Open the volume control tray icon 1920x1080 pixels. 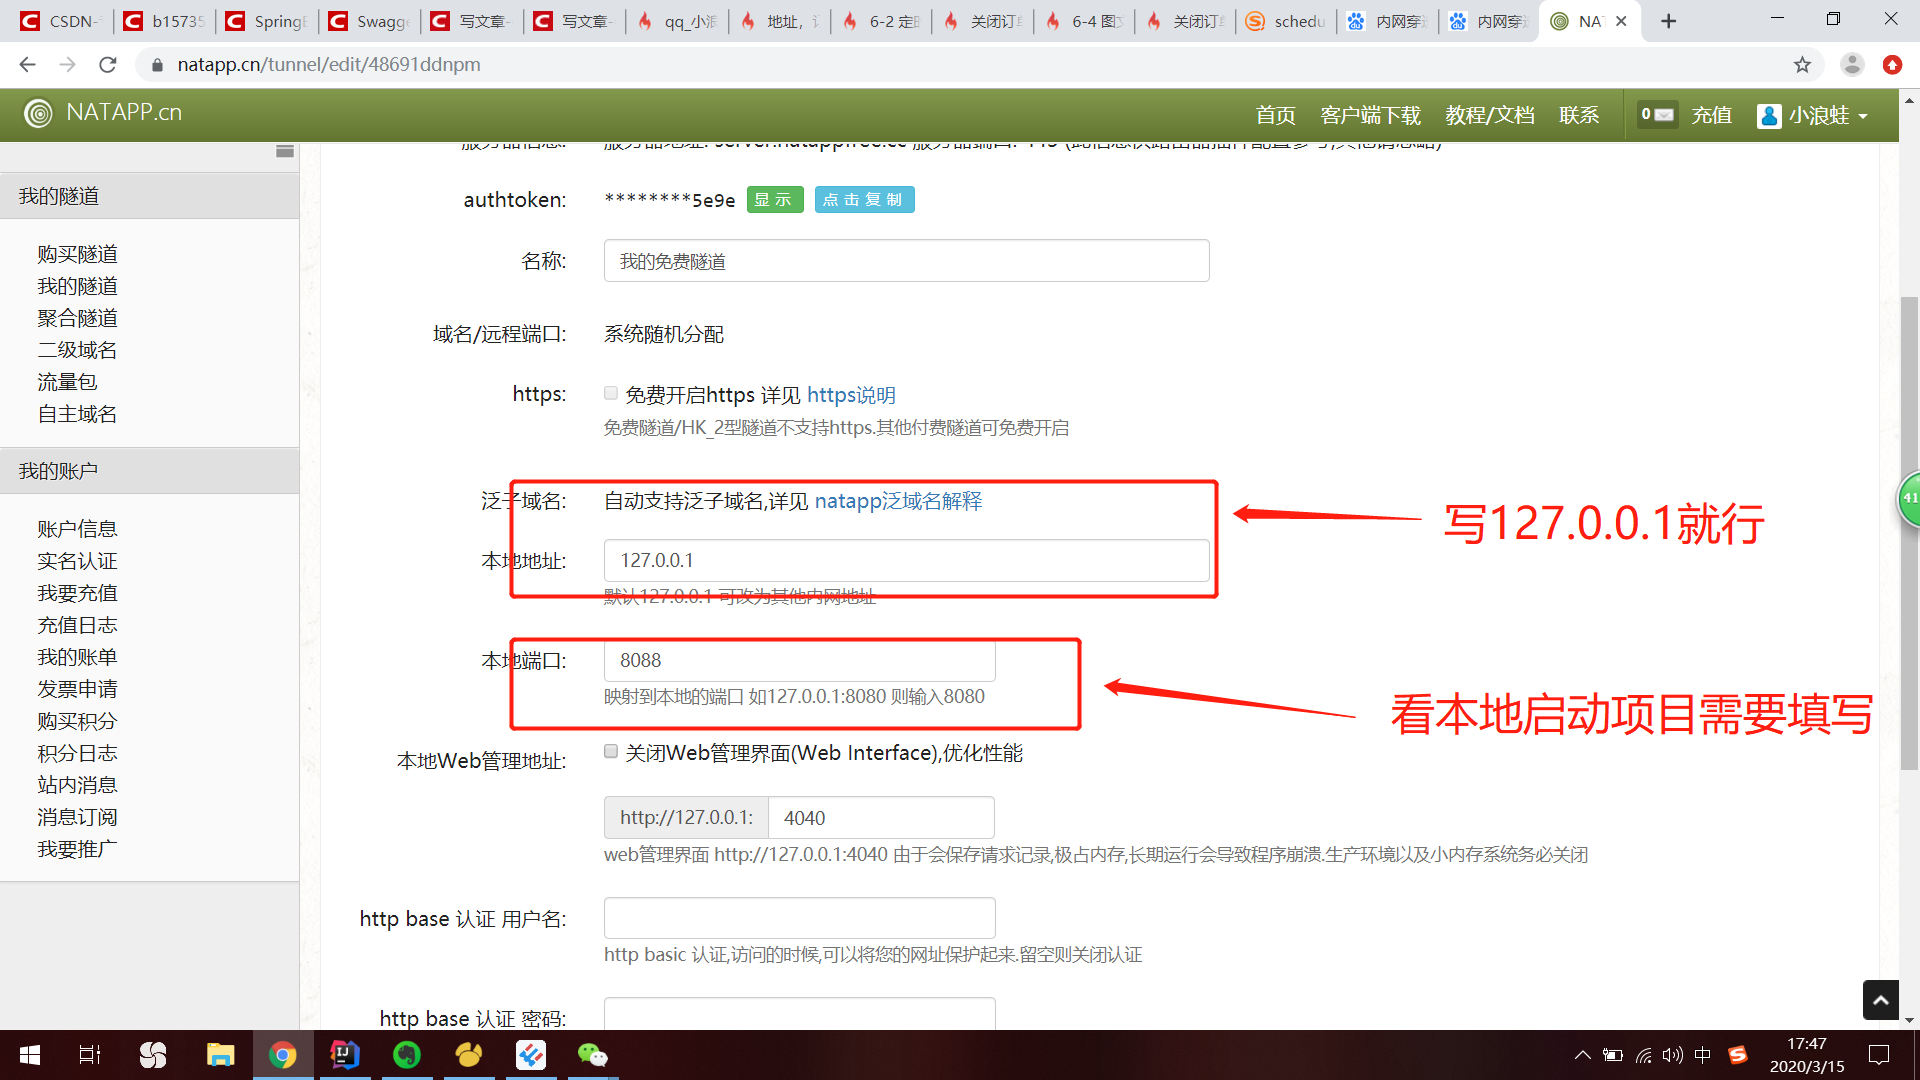[1673, 1055]
